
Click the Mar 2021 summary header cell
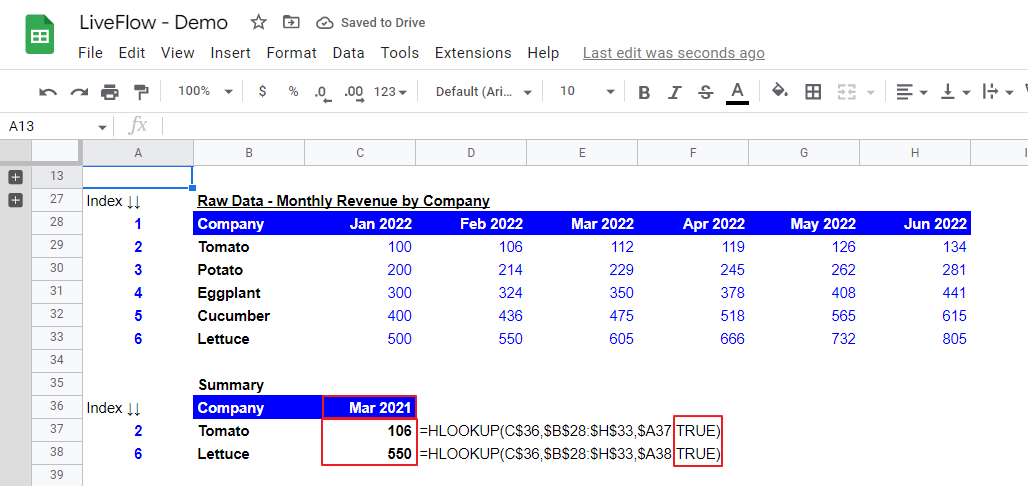click(x=369, y=407)
